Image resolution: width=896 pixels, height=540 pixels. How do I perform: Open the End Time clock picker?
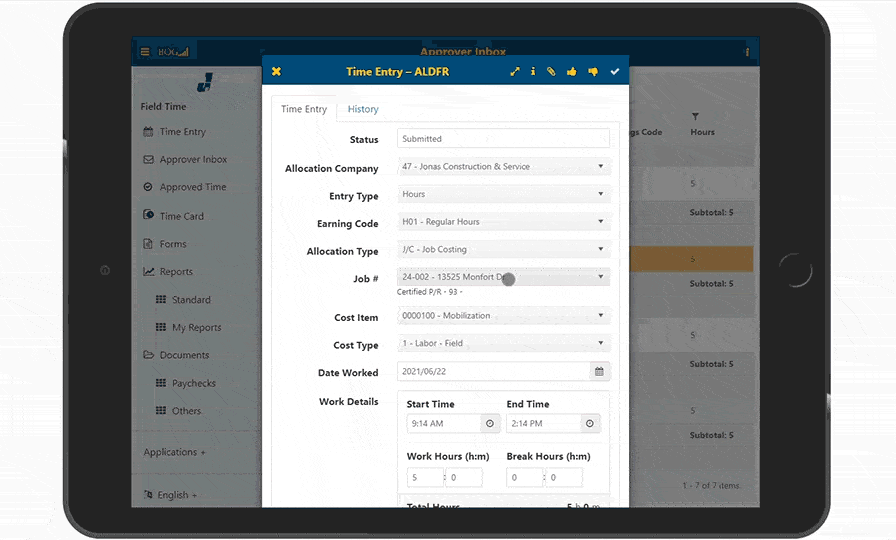point(590,423)
